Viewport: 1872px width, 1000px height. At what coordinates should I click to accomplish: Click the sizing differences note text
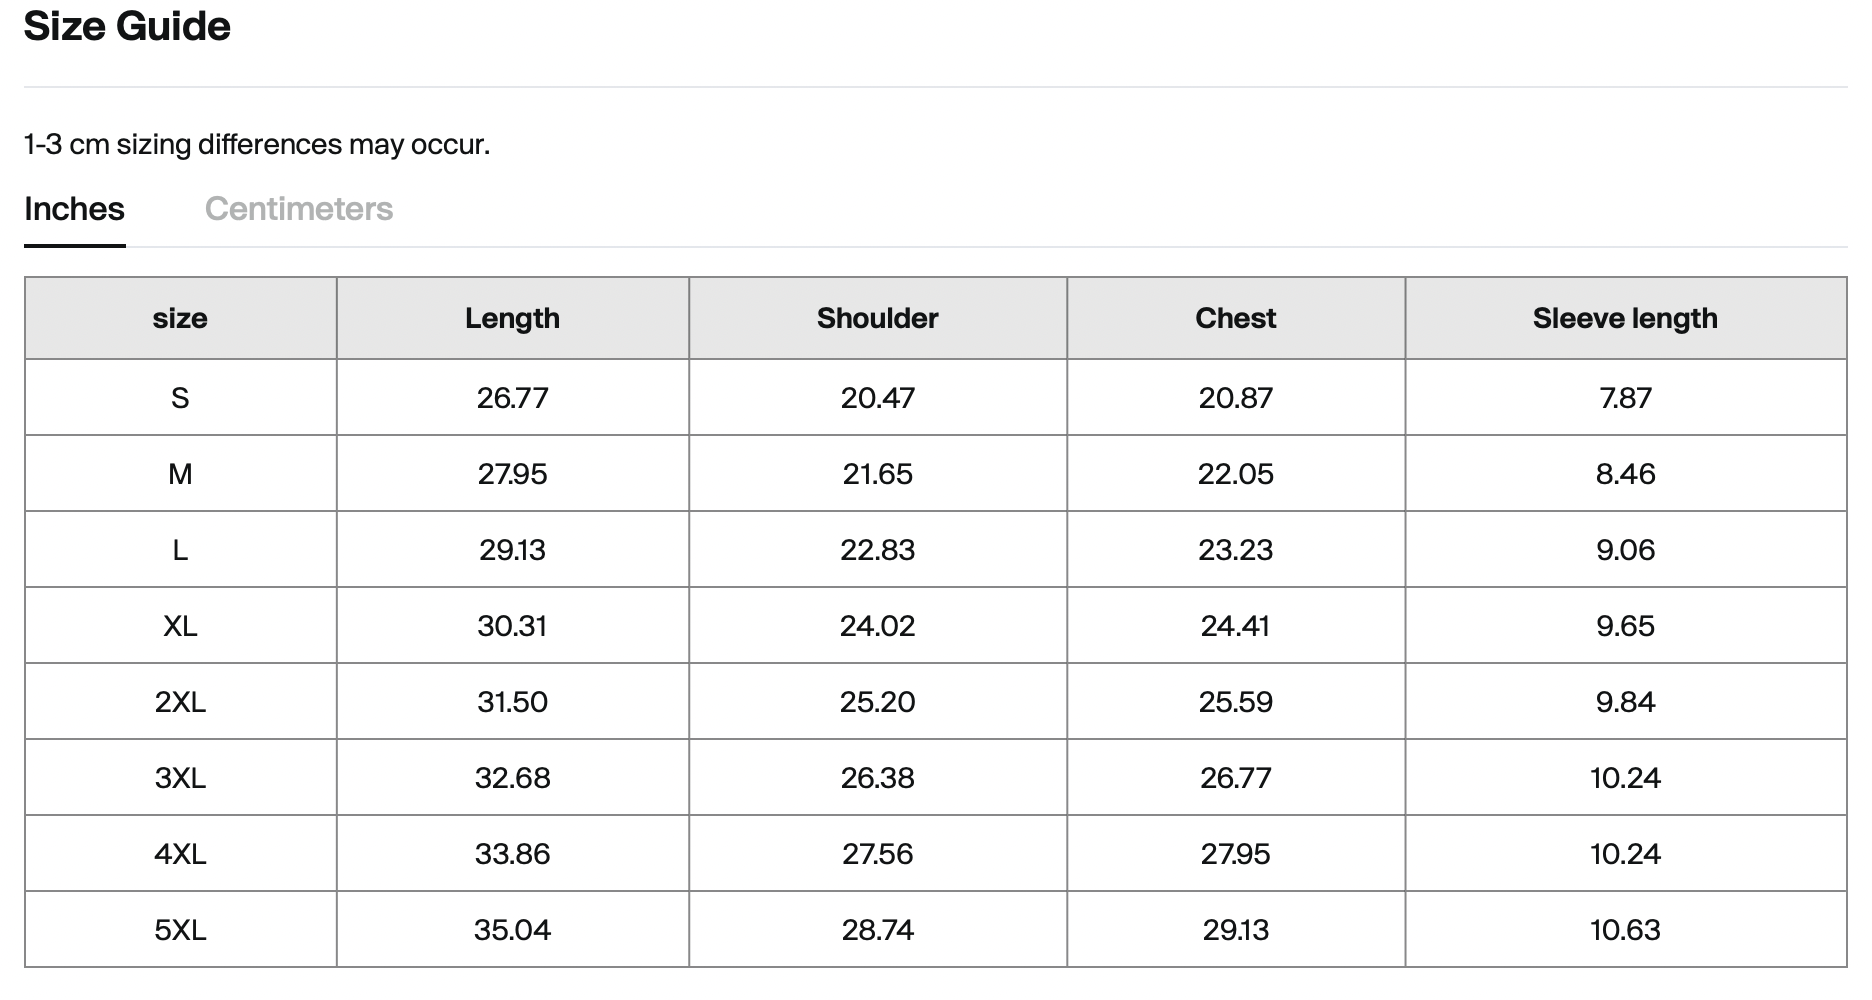pos(257,145)
